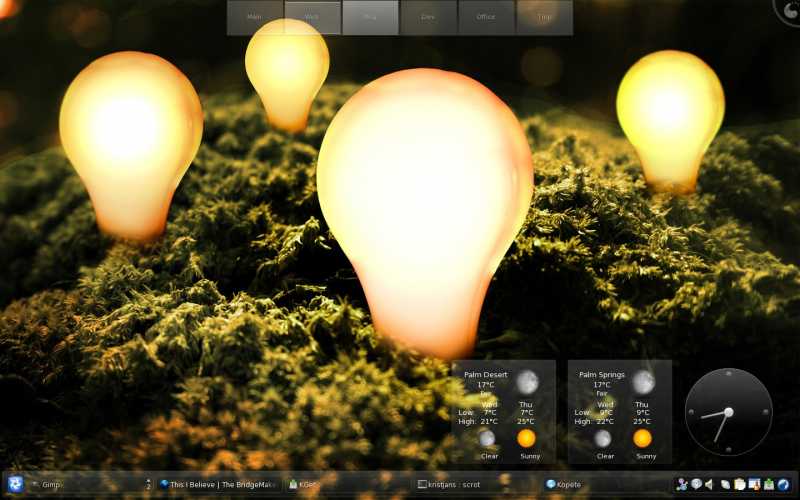The image size is (800, 500).
Task: Click the moon icon in Palm Springs widget
Action: [643, 382]
